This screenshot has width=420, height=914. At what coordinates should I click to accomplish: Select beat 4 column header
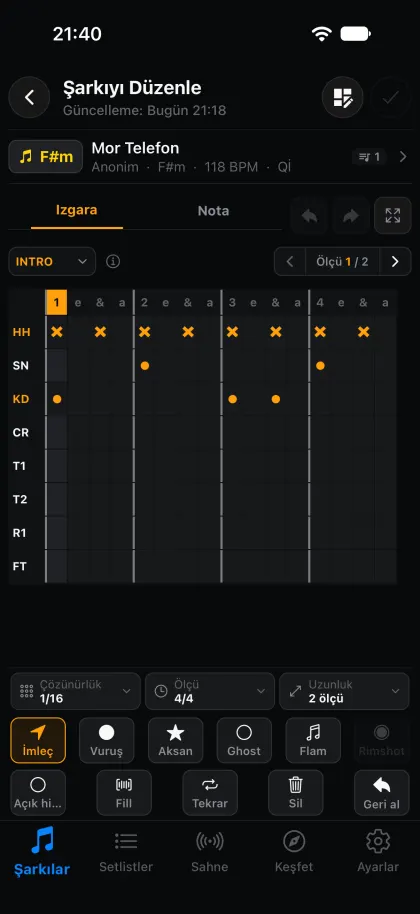(320, 302)
